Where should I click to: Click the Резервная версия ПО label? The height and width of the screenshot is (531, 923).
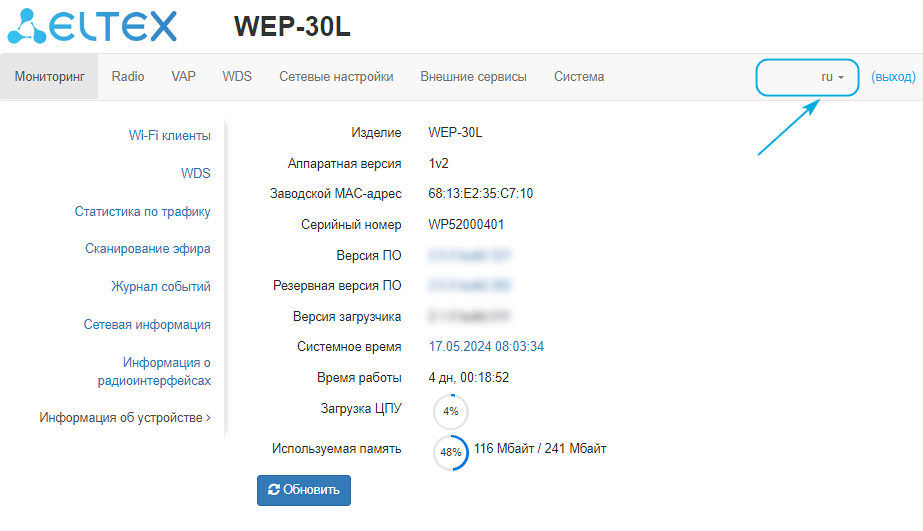(x=337, y=286)
